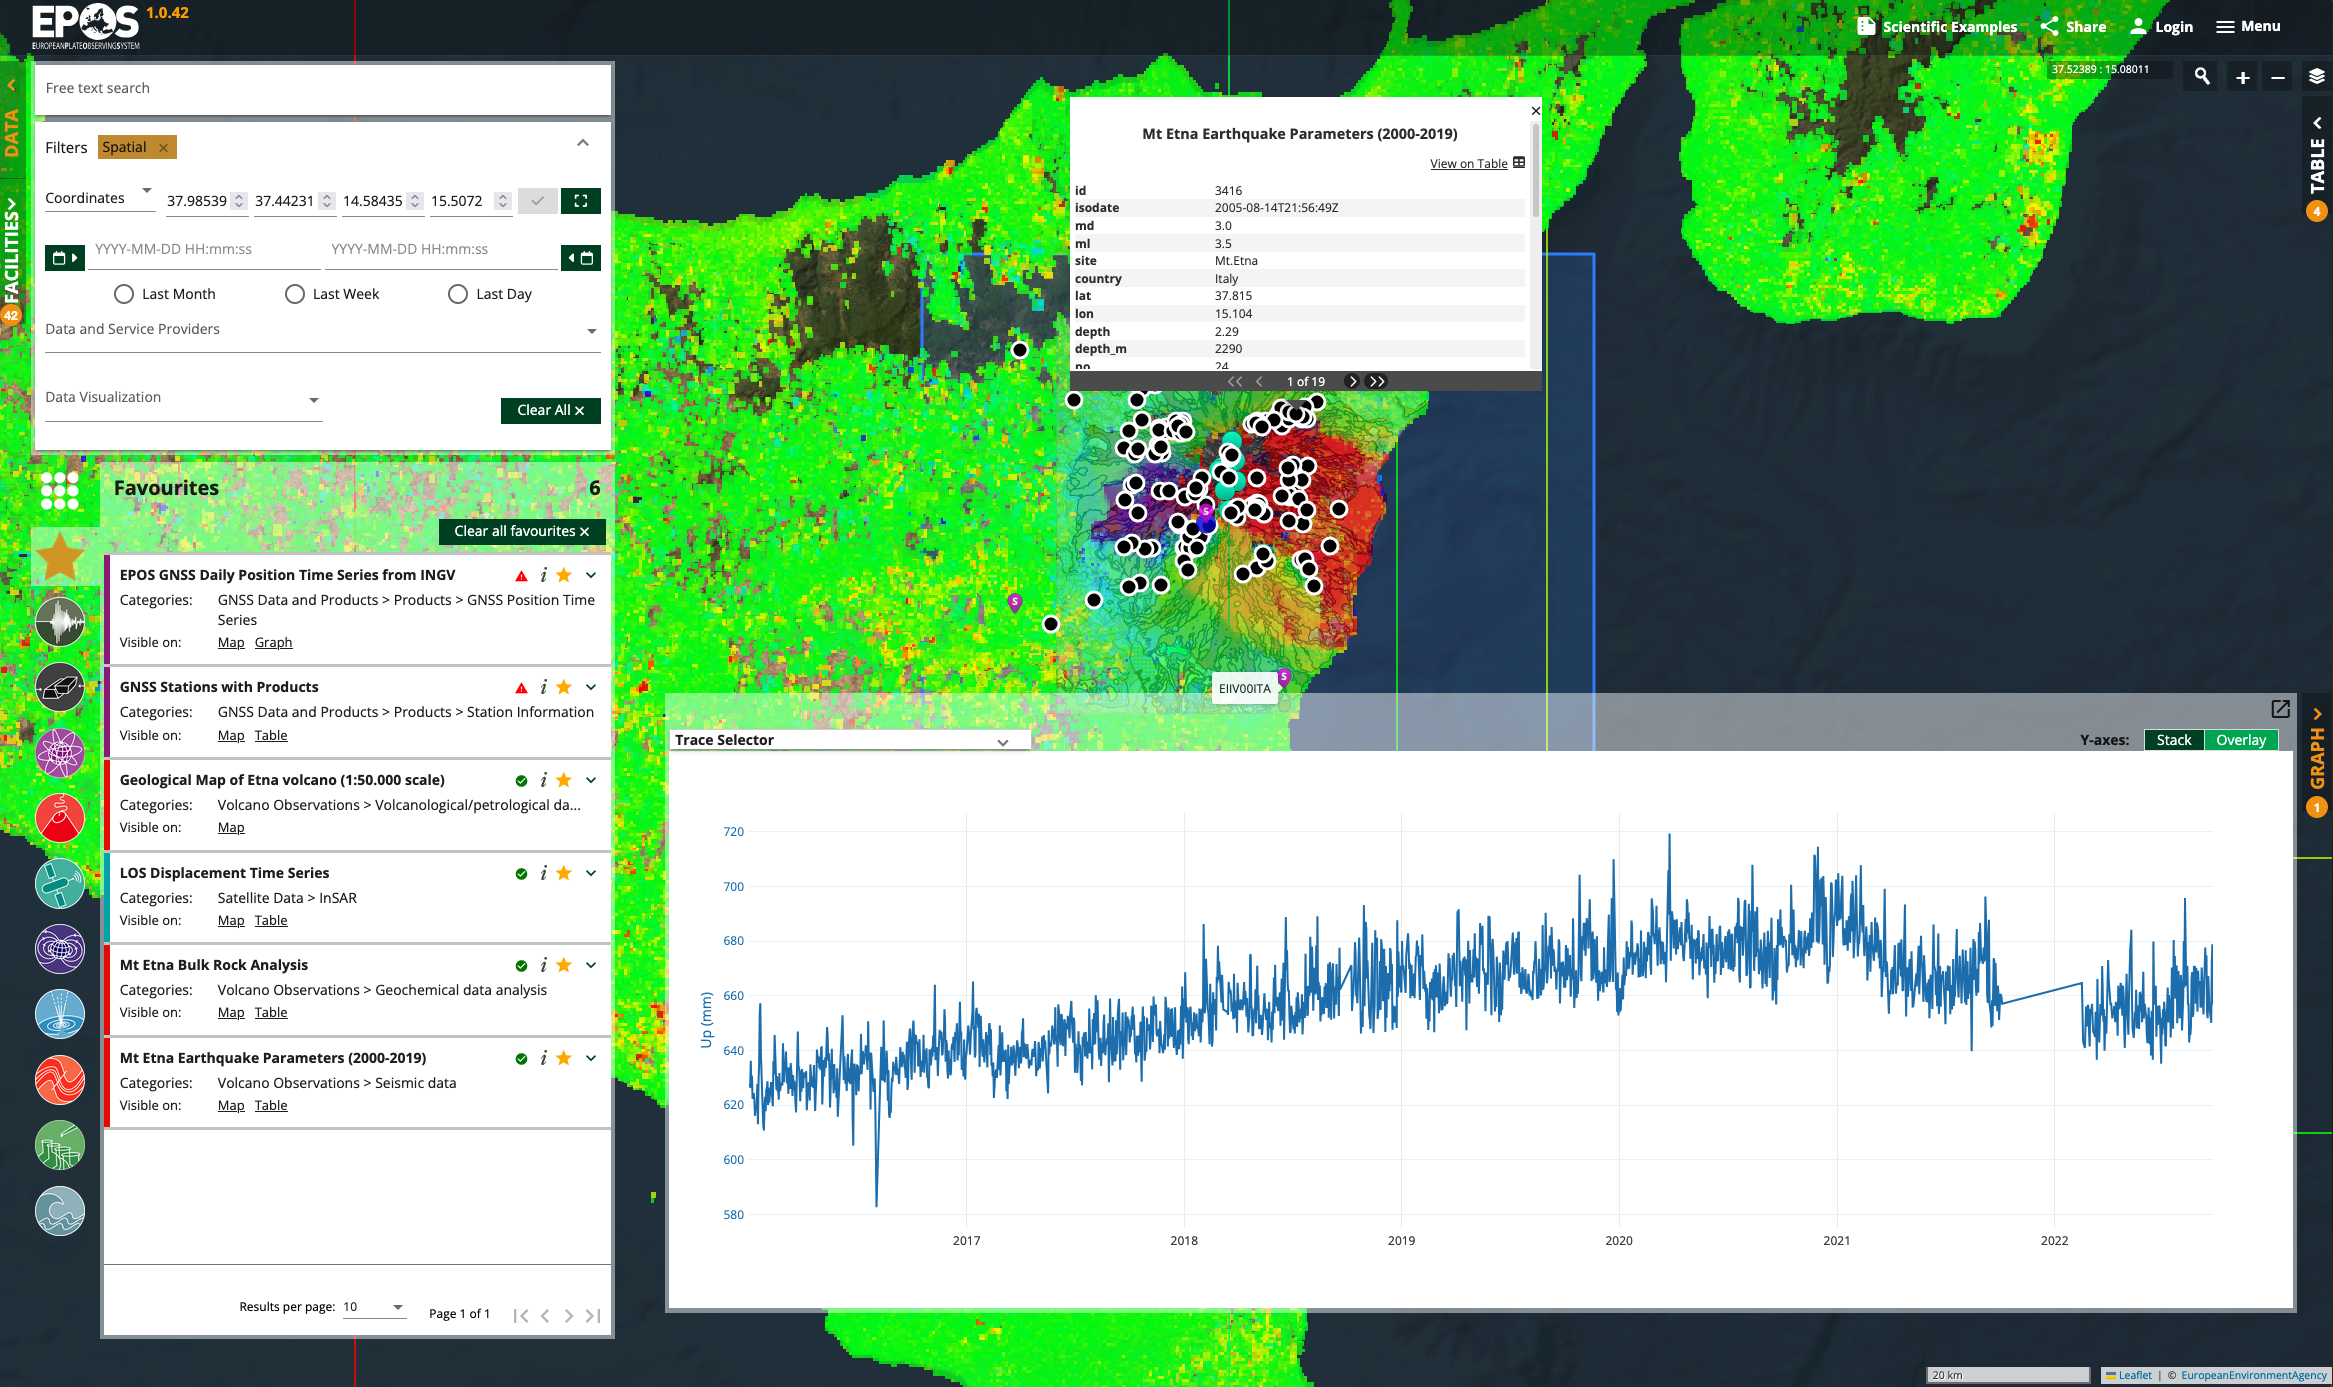Open info for Mt Etna Bulk Rock Analysis
The height and width of the screenshot is (1387, 2333).
click(x=543, y=965)
